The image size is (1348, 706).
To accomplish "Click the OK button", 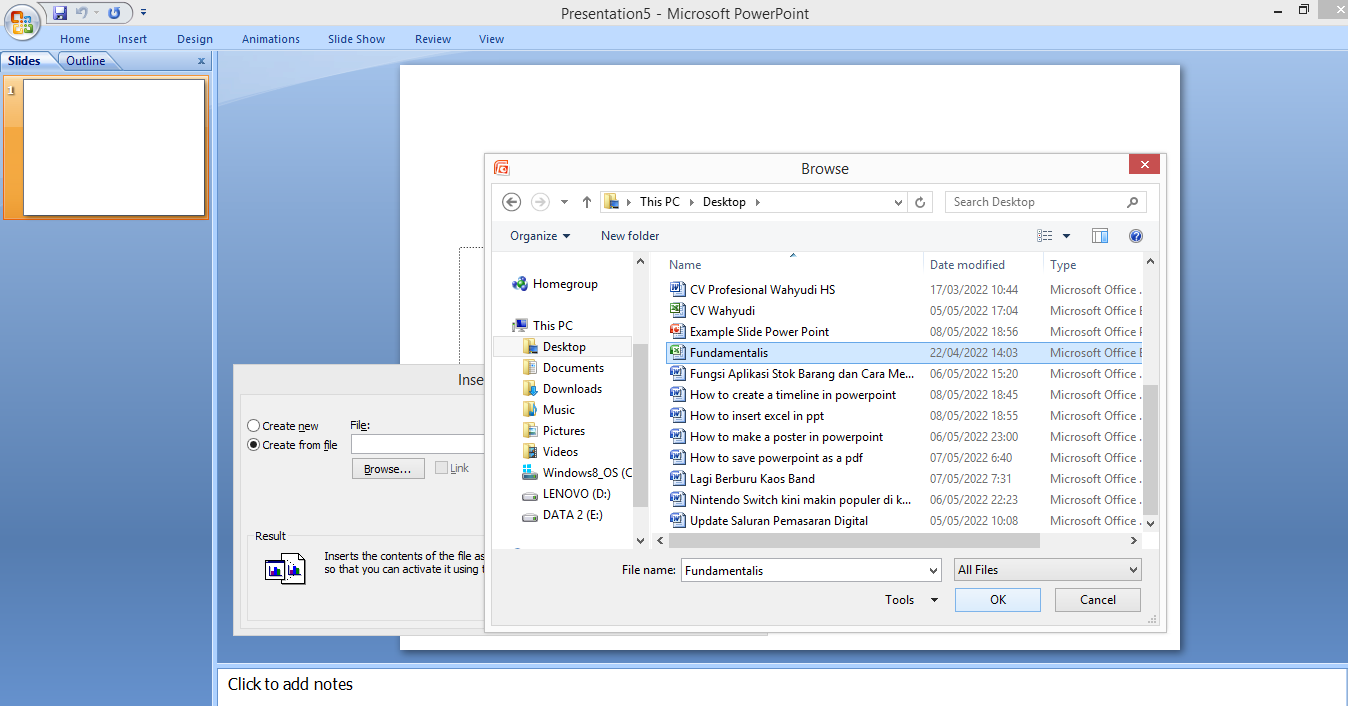I will click(997, 600).
